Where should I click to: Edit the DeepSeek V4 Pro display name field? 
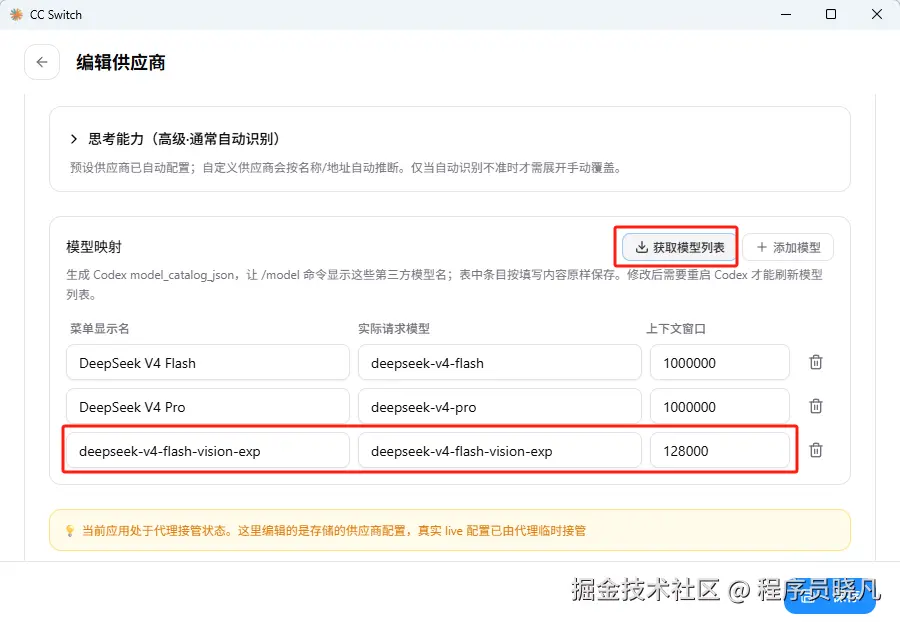[x=208, y=407]
